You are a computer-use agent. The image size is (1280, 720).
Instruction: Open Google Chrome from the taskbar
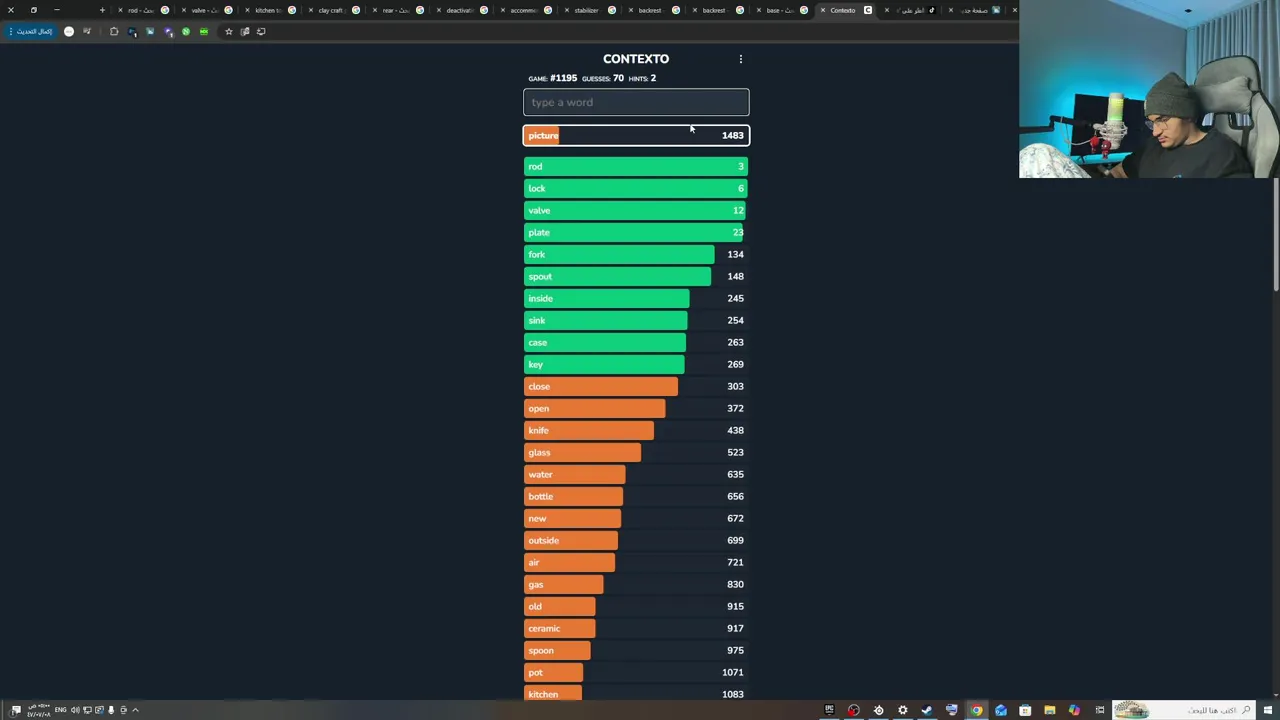(976, 710)
